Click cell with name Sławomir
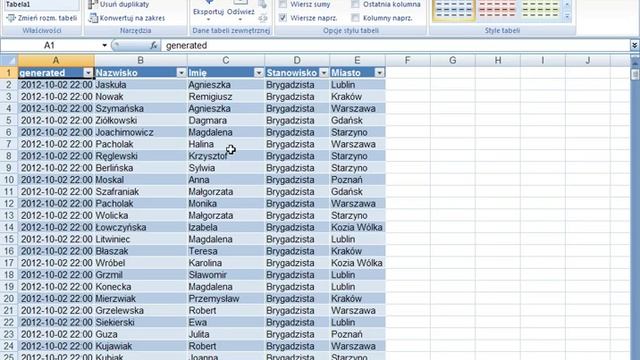 pos(226,275)
